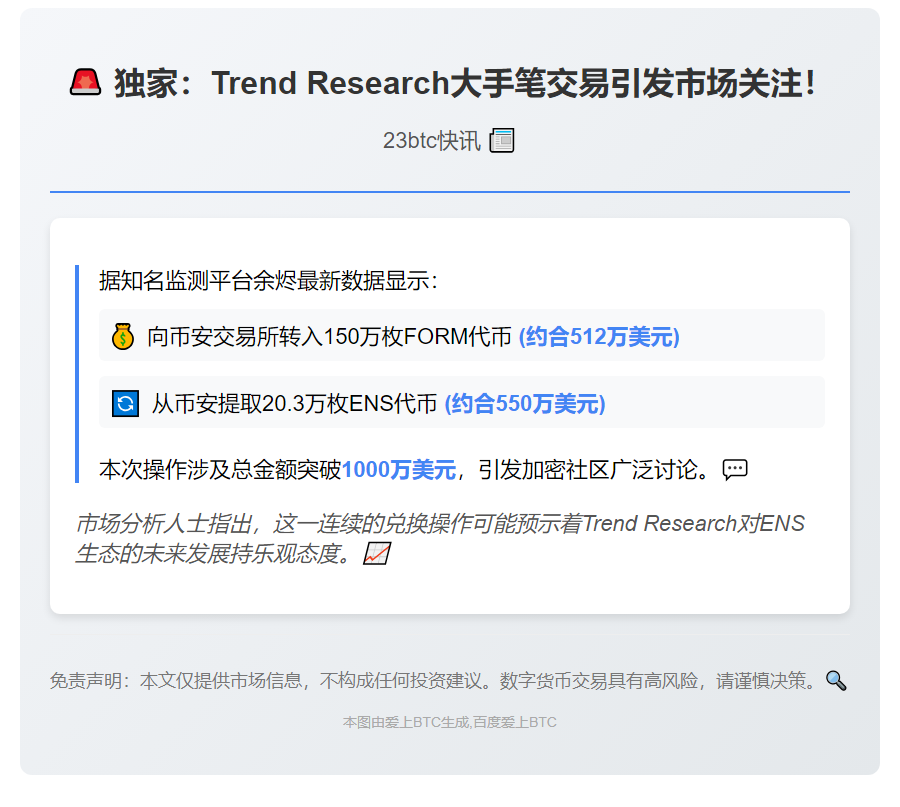Click the line 据知名监测平台余烬最新数据显示
This screenshot has width=900, height=807.
point(268,281)
